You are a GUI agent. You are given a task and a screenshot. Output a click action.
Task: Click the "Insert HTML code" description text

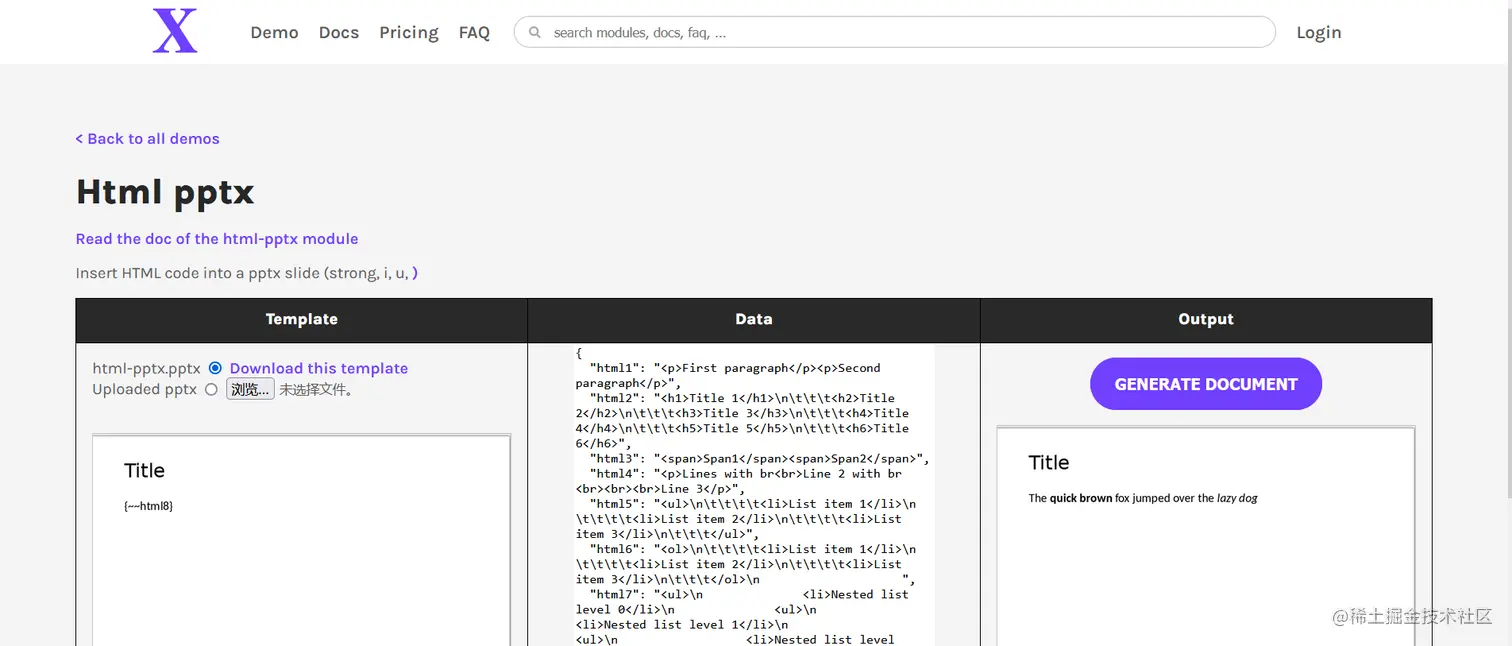247,273
